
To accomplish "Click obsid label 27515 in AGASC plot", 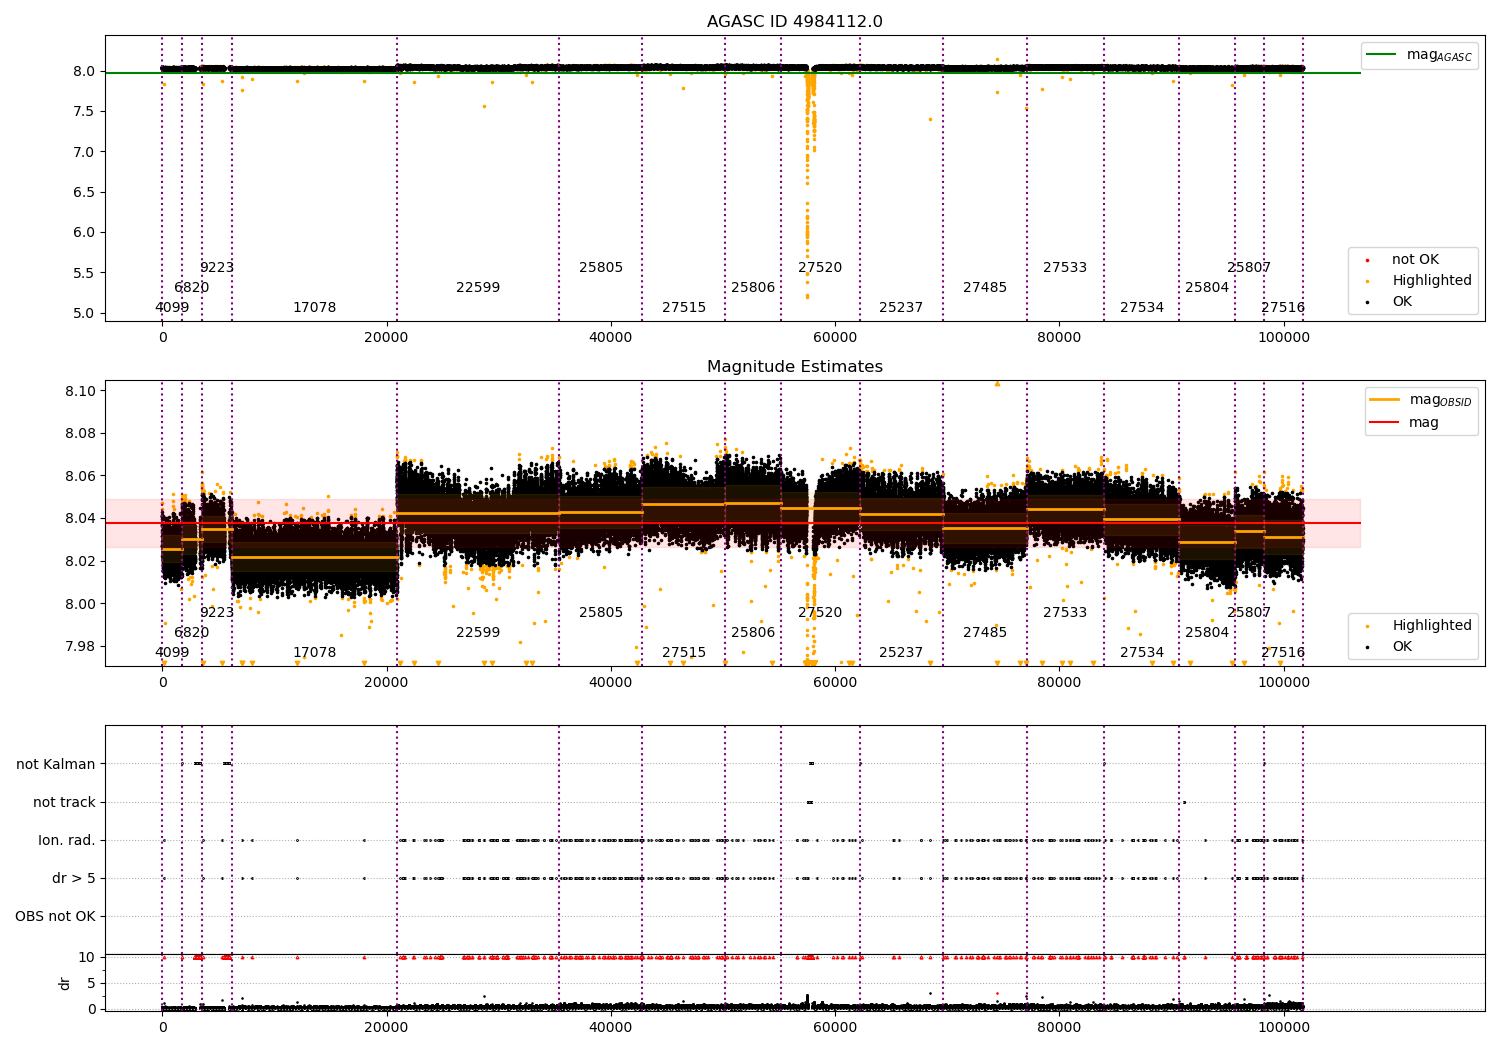I will 684,308.
